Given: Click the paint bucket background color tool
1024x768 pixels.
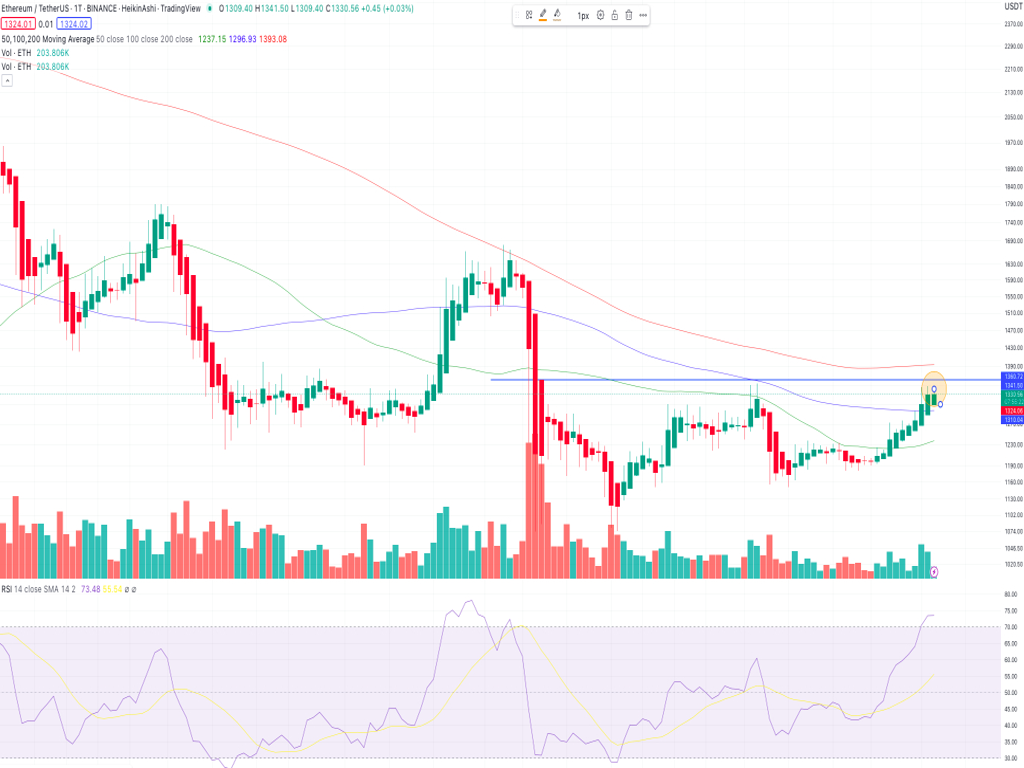Looking at the screenshot, I should tap(558, 15).
